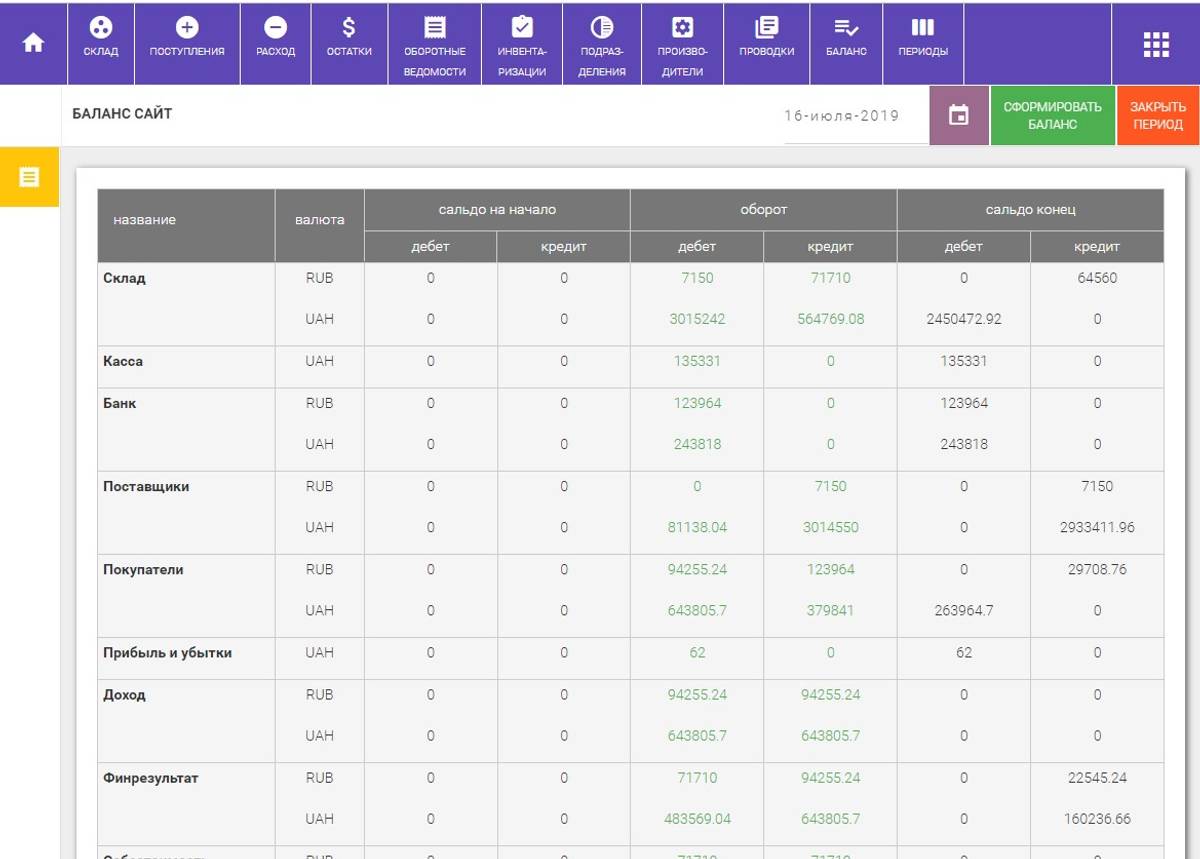
Task: Click Касса end debit 135331
Action: [963, 361]
